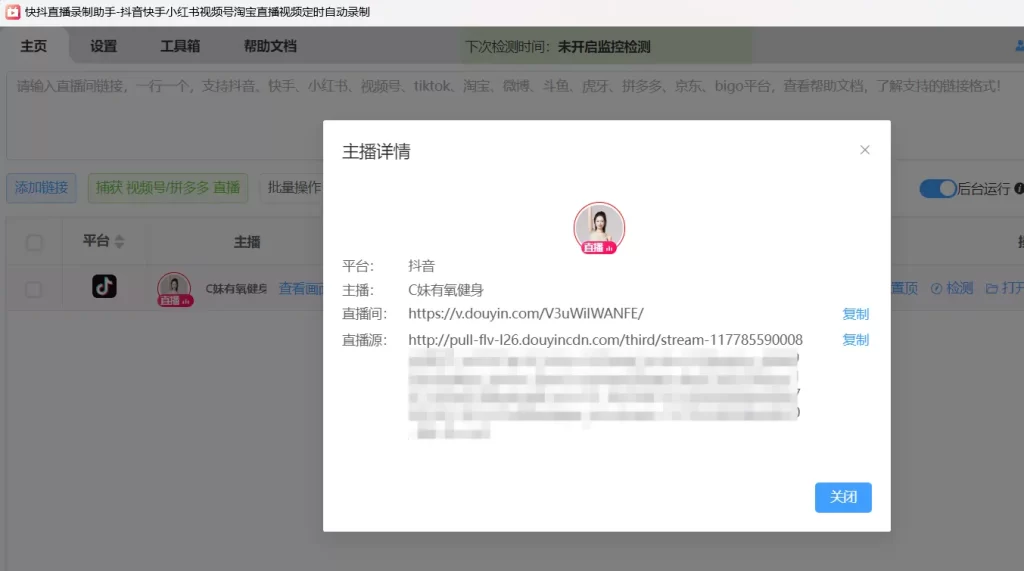Tick the checkbox for the C妹有氧健身 row
The image size is (1024, 571).
click(x=34, y=289)
